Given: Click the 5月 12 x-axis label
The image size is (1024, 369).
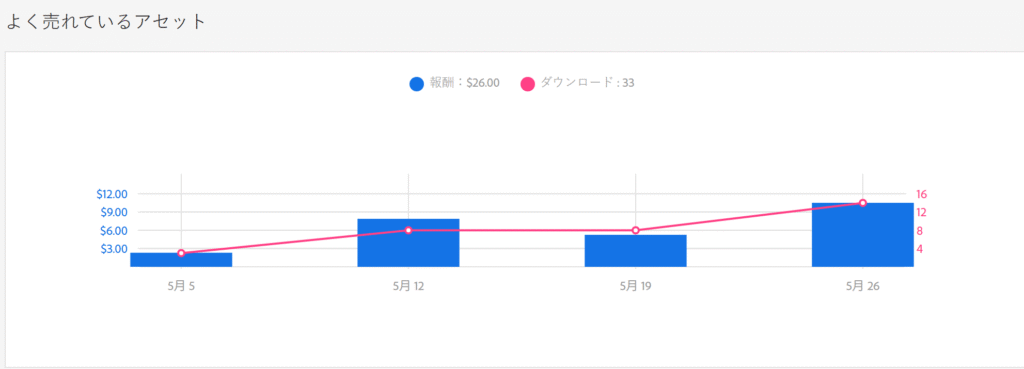Looking at the screenshot, I should click(x=408, y=286).
